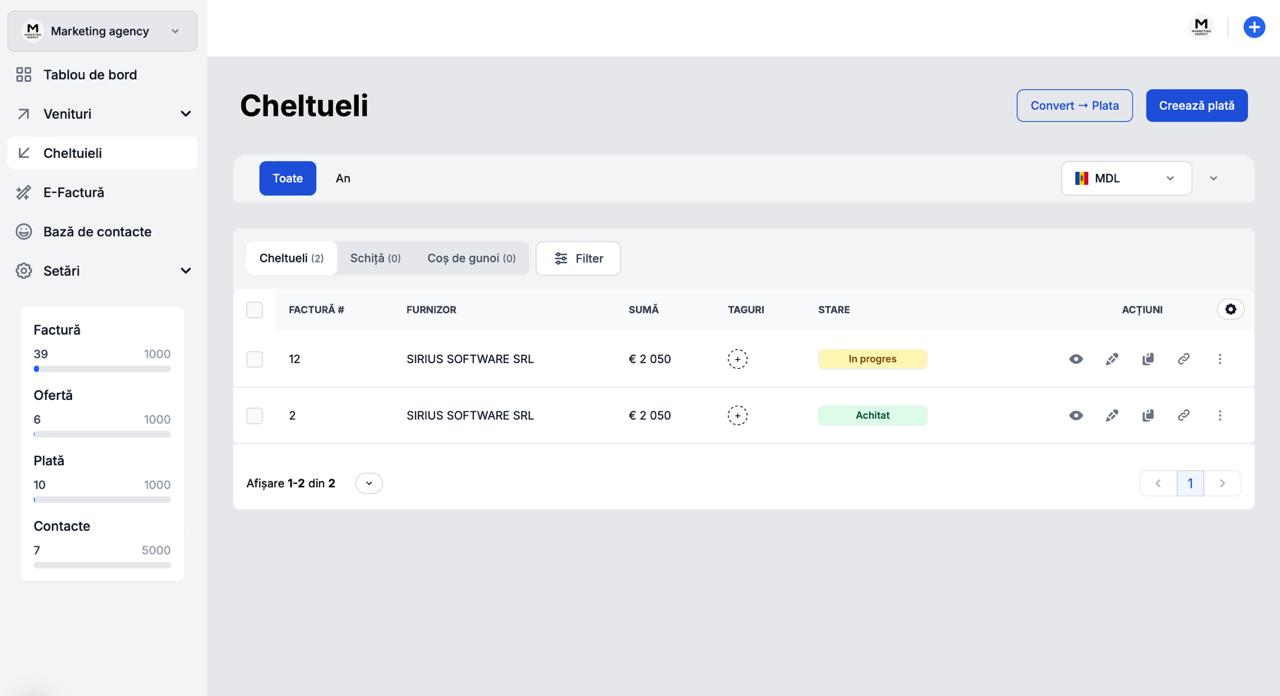
Task: Select the checkbox for invoice 12
Action: pos(255,359)
